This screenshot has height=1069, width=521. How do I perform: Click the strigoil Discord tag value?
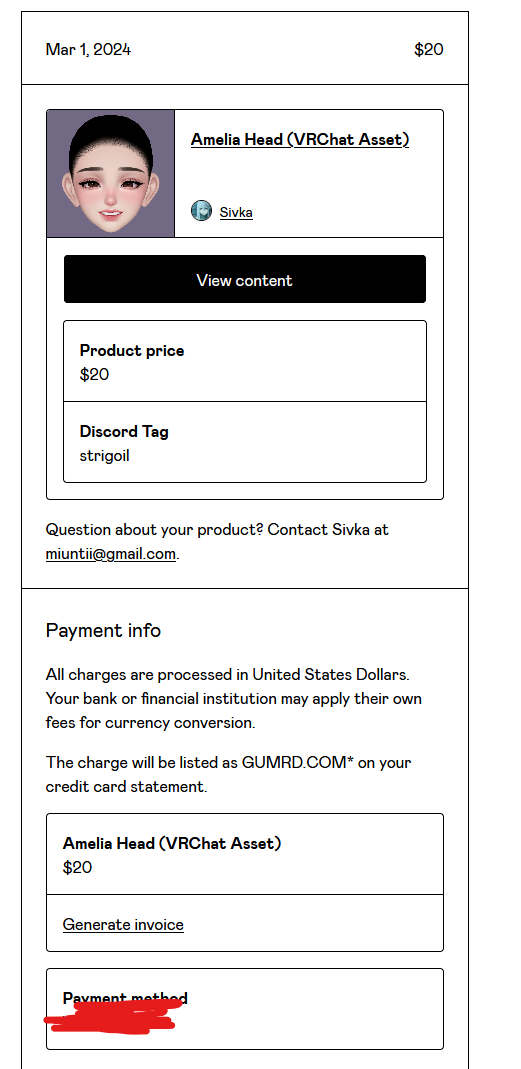[x=104, y=455]
